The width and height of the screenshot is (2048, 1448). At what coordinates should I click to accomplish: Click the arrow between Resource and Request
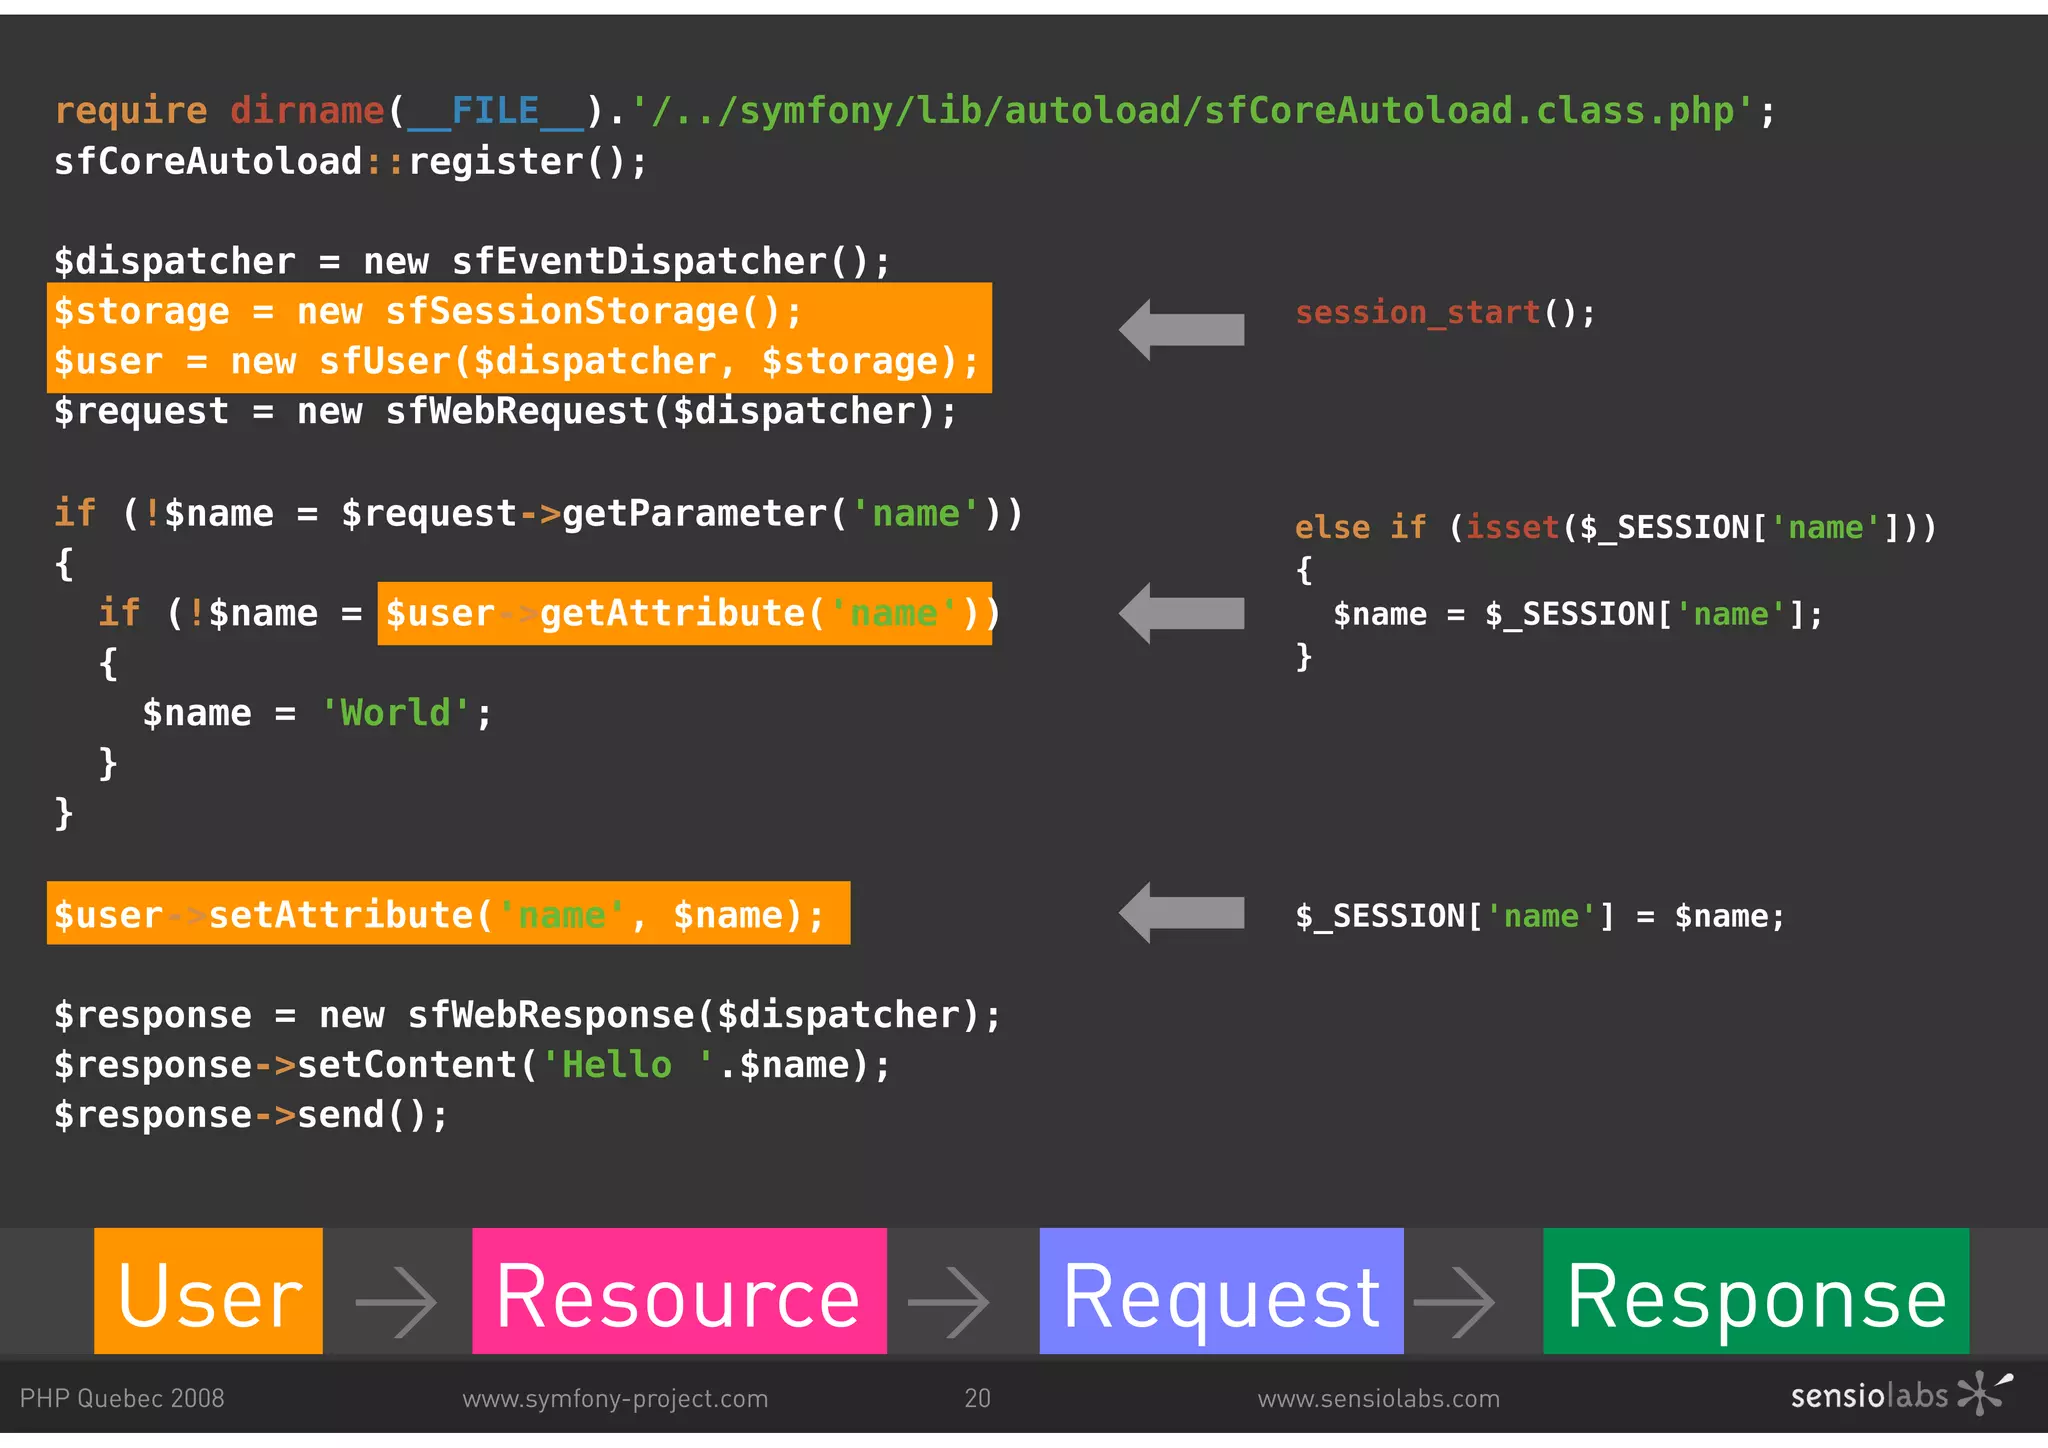(948, 1301)
